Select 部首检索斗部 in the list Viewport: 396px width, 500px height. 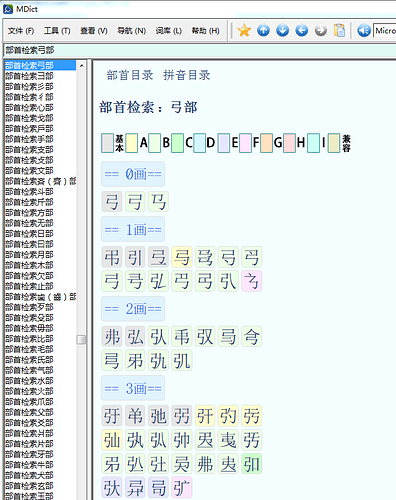click(x=40, y=192)
